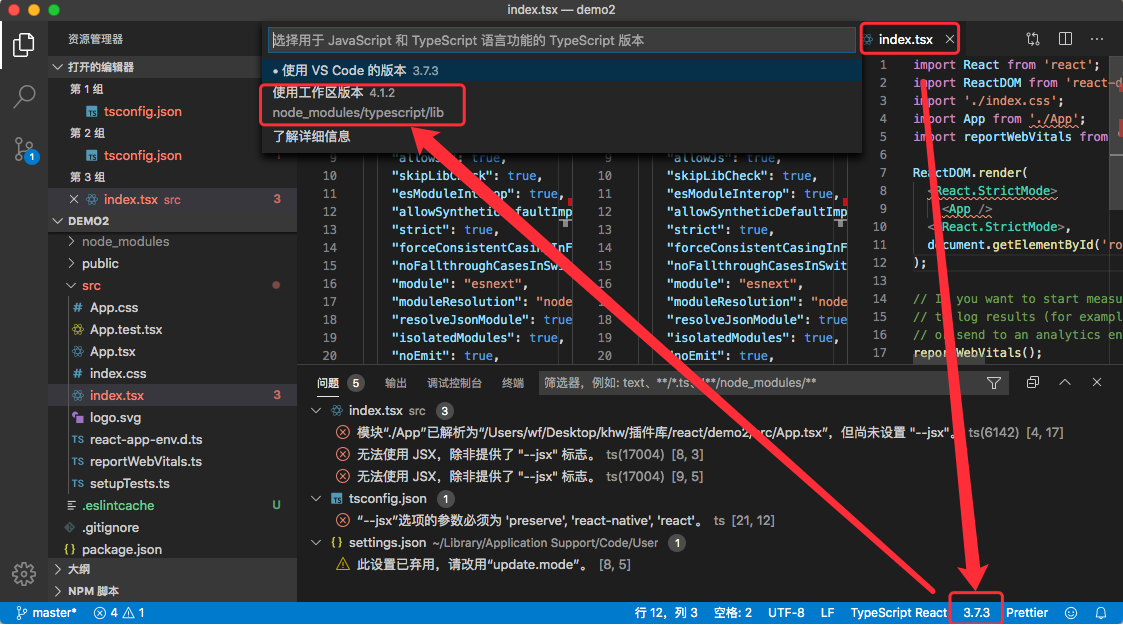Split the editor with the split icon

coord(1065,39)
